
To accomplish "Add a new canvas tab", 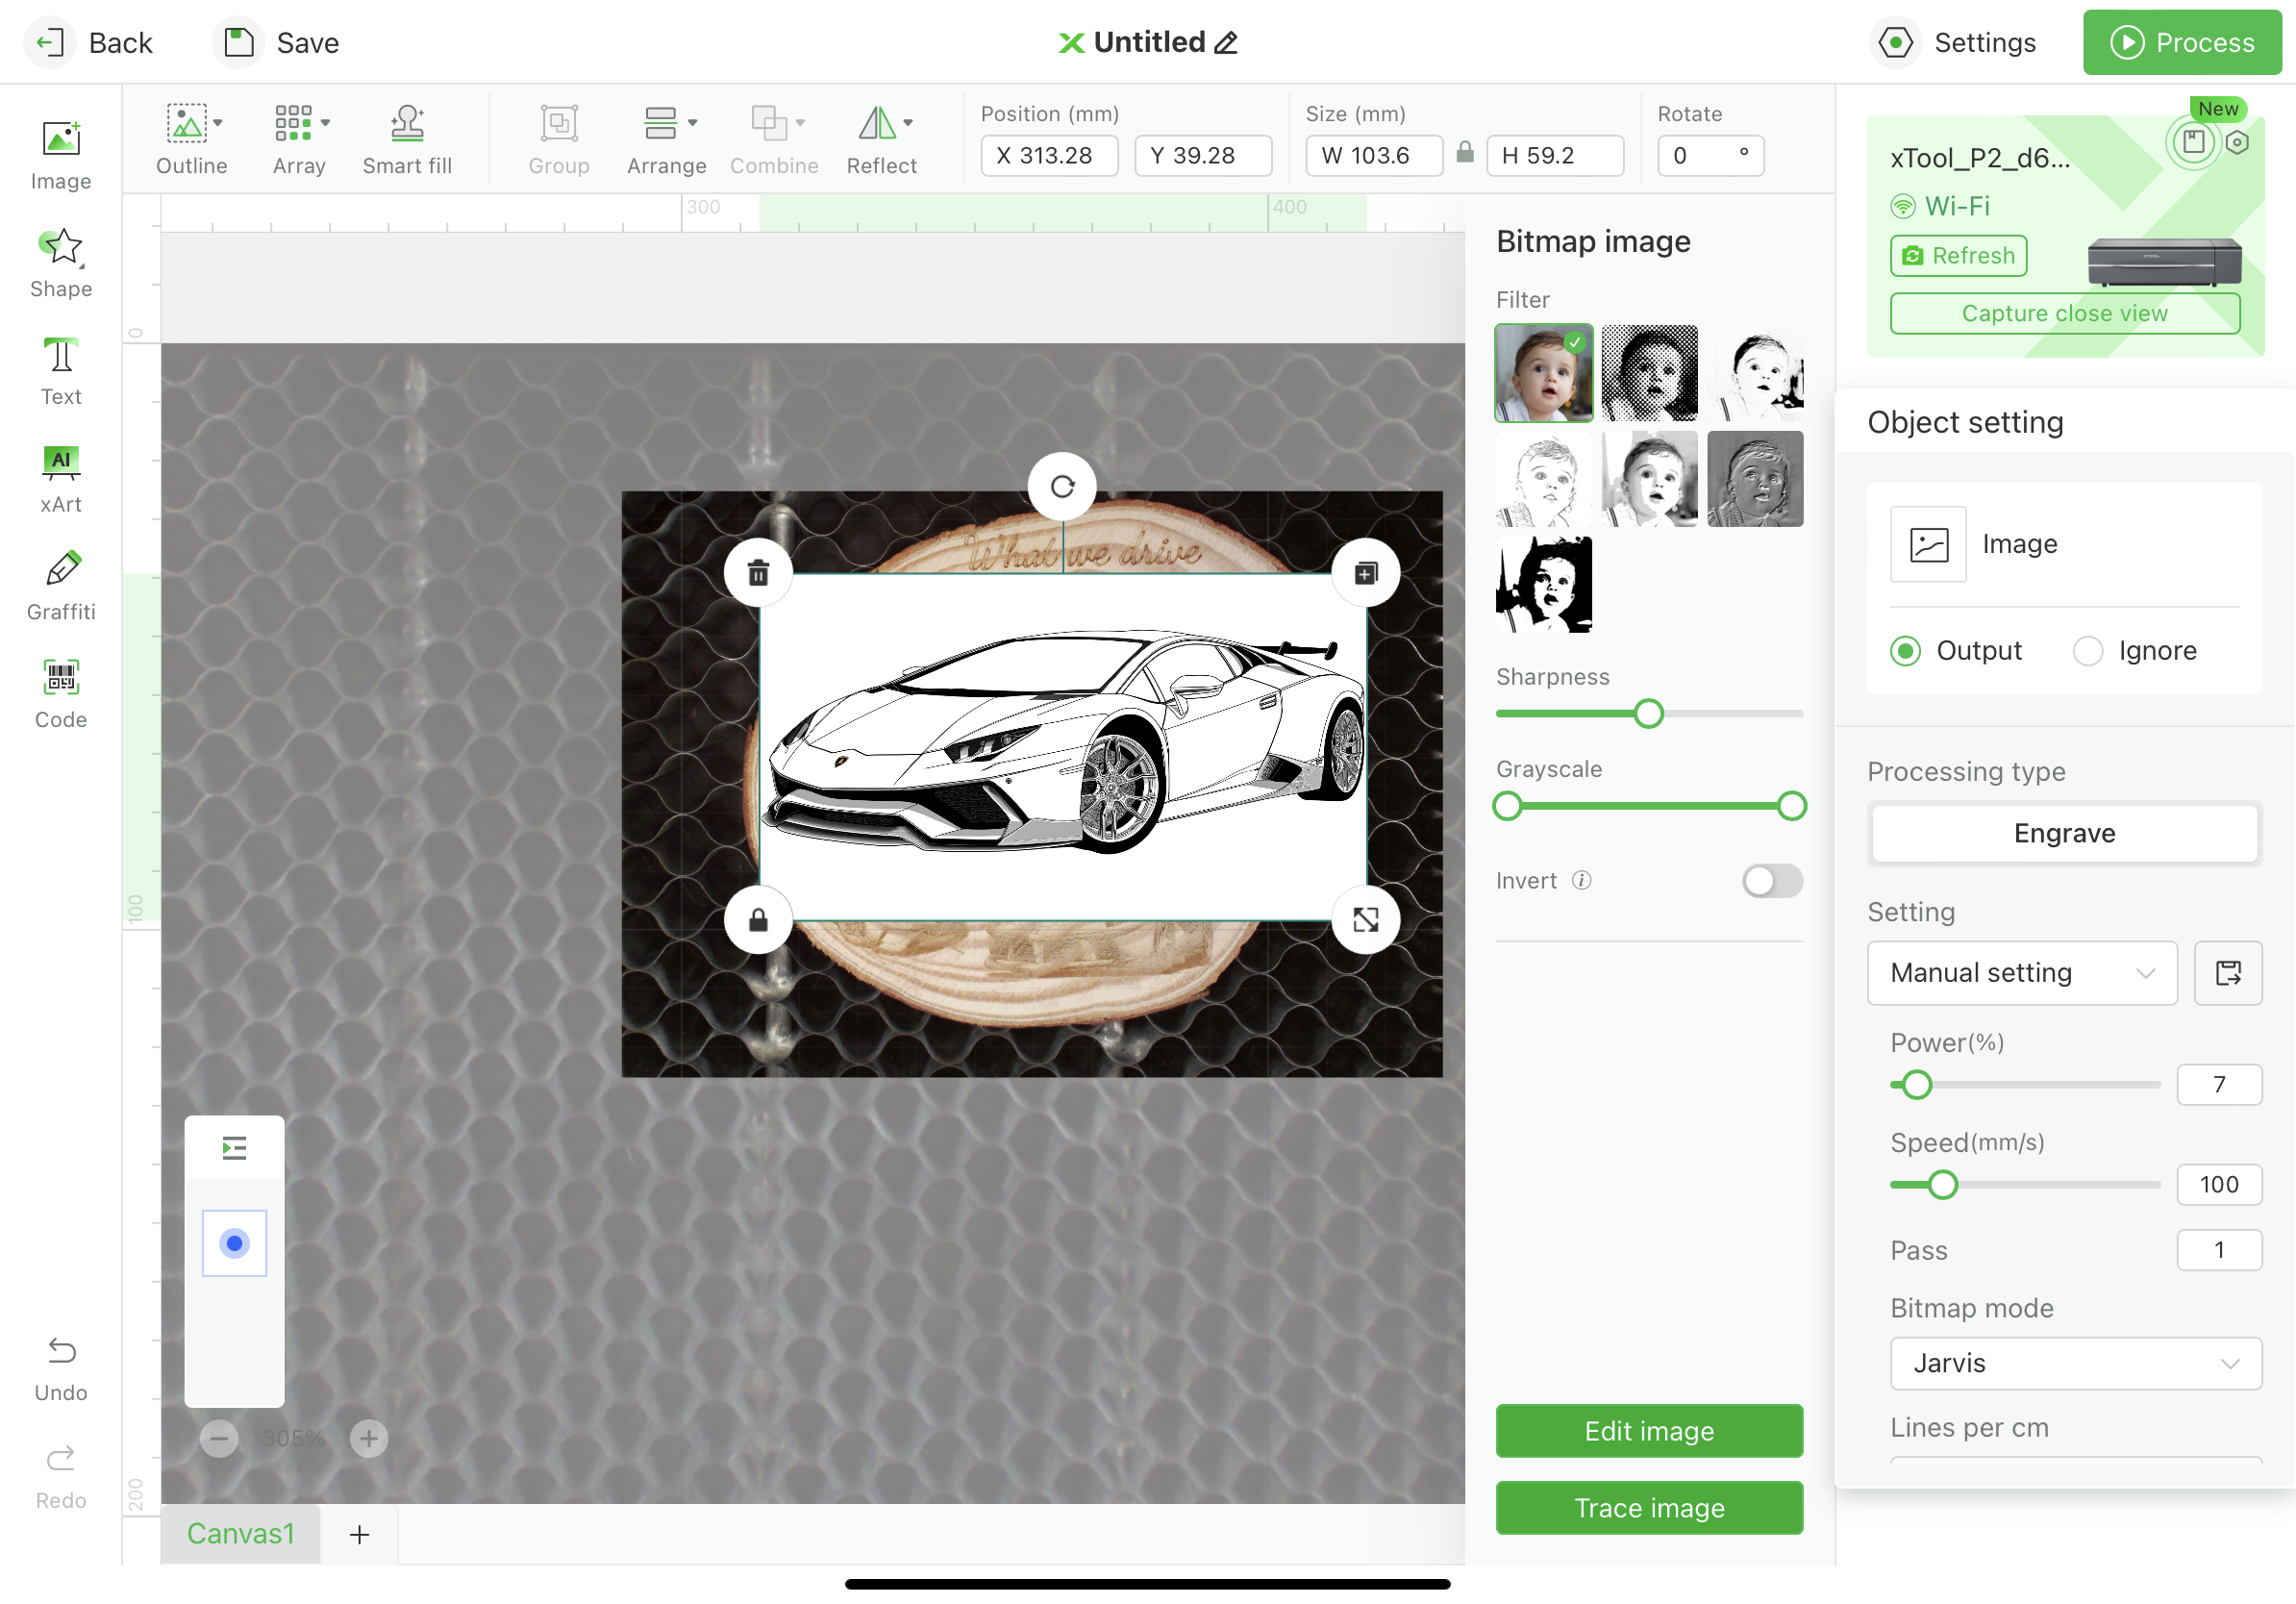I will [x=359, y=1534].
